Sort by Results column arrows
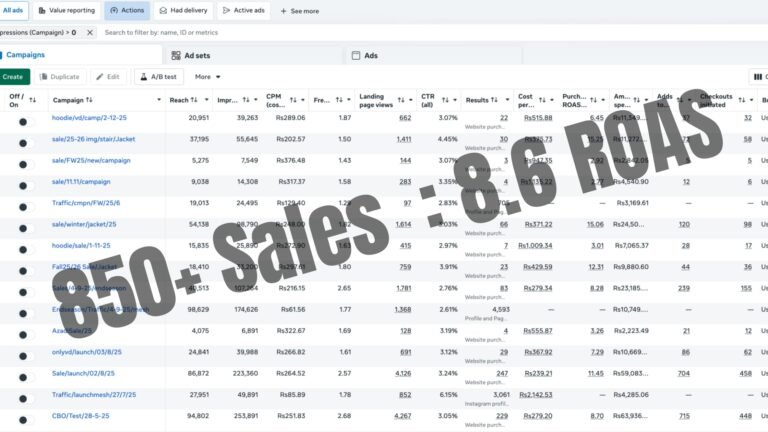Screen dimensions: 768x432 pyautogui.click(x=494, y=100)
